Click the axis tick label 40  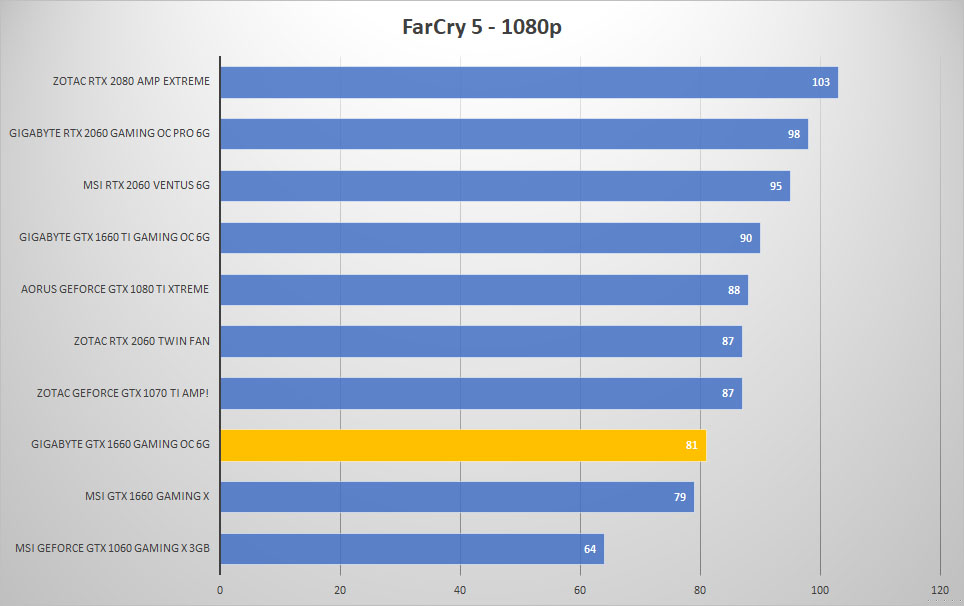pyautogui.click(x=460, y=590)
